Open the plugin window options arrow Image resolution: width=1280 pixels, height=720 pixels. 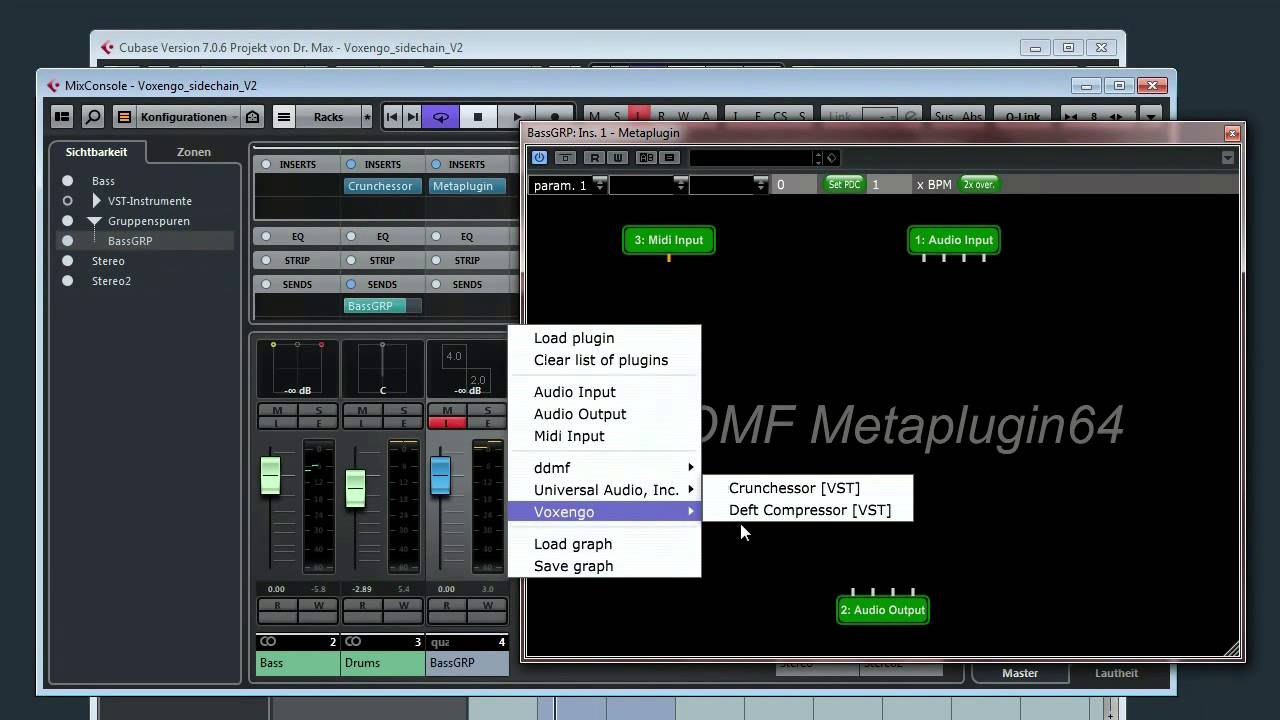[1228, 158]
